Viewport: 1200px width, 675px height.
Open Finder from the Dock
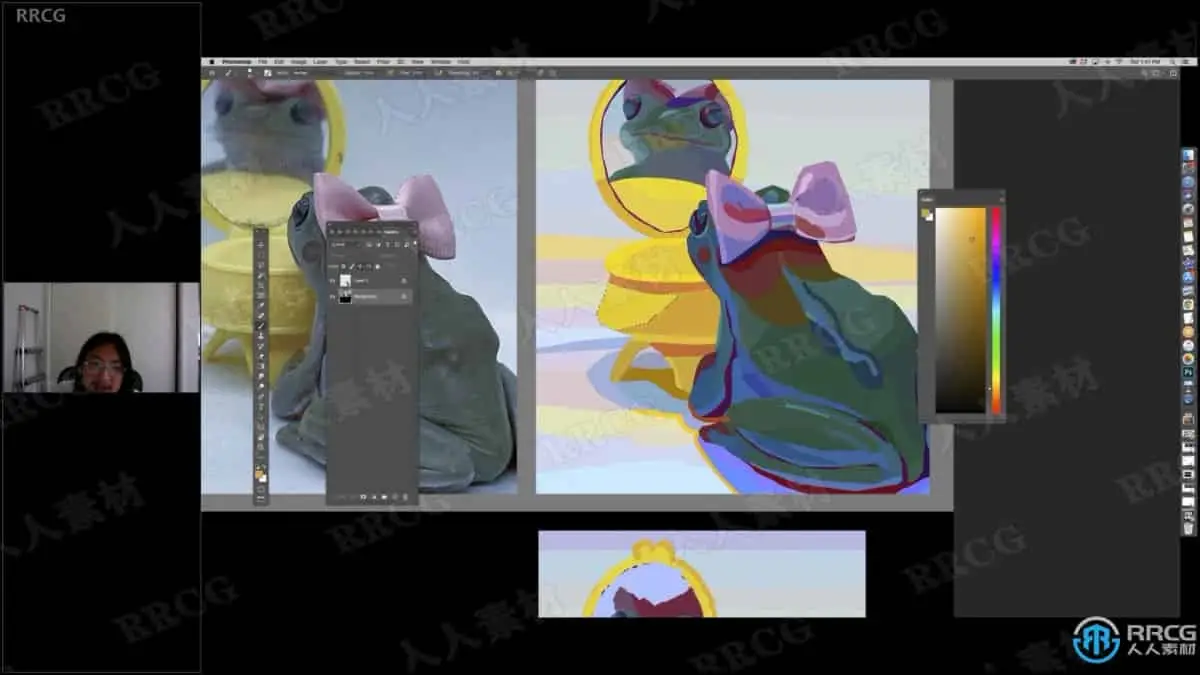coord(1189,155)
